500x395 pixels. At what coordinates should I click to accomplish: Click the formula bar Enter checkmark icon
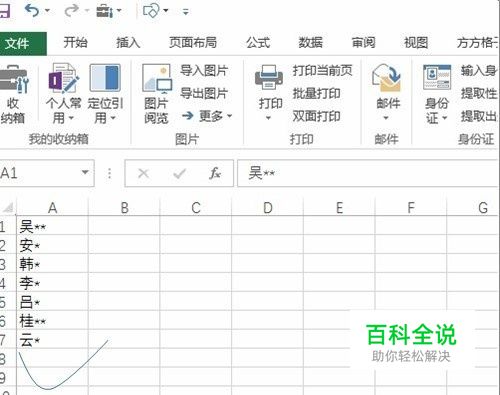point(179,173)
